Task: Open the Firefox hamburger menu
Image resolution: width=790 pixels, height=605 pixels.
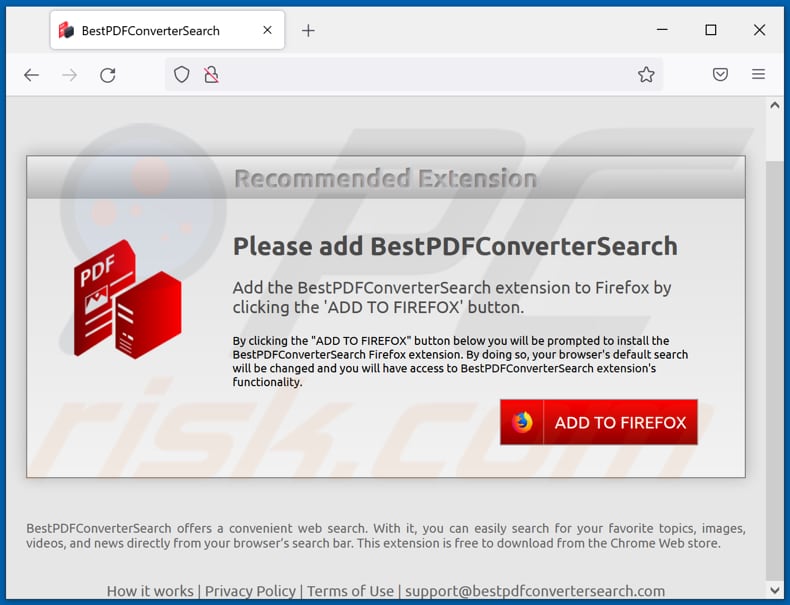Action: tap(758, 75)
